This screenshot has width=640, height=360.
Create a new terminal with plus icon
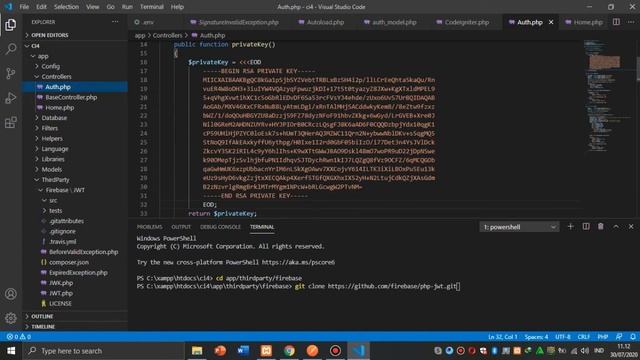click(x=570, y=227)
